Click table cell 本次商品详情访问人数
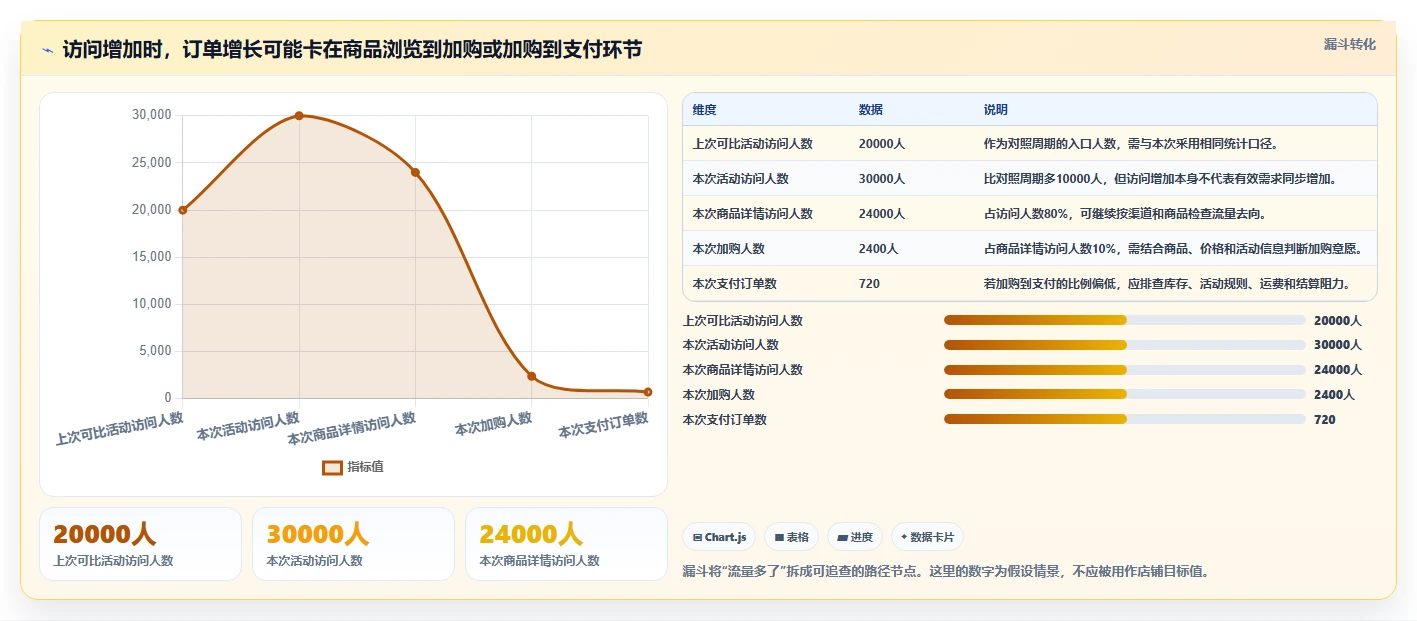The image size is (1417, 621). coord(753,214)
